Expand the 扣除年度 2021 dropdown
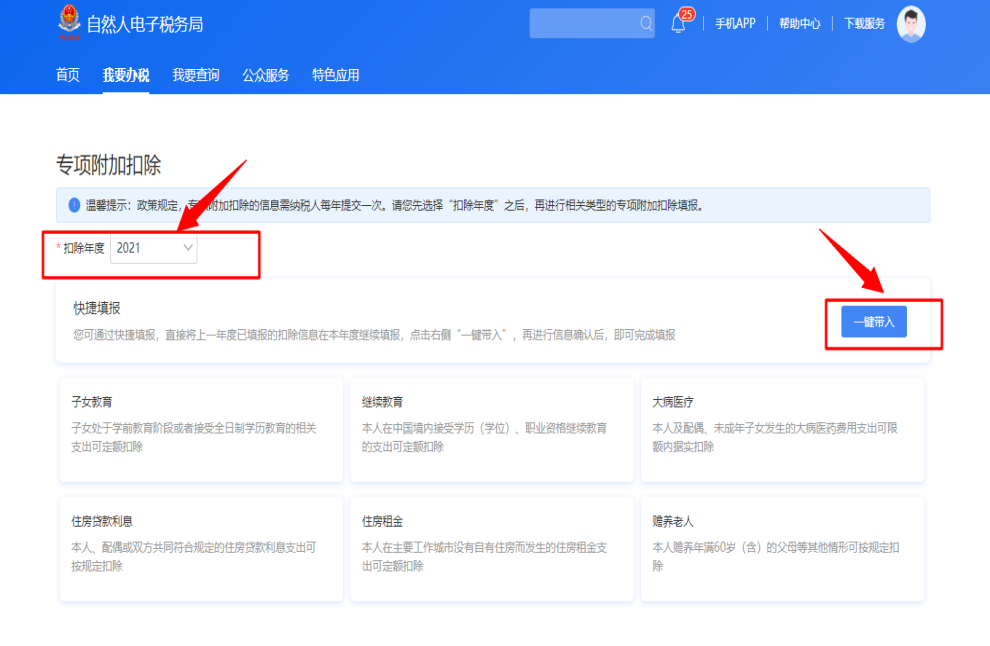The image size is (990, 646). tap(153, 248)
